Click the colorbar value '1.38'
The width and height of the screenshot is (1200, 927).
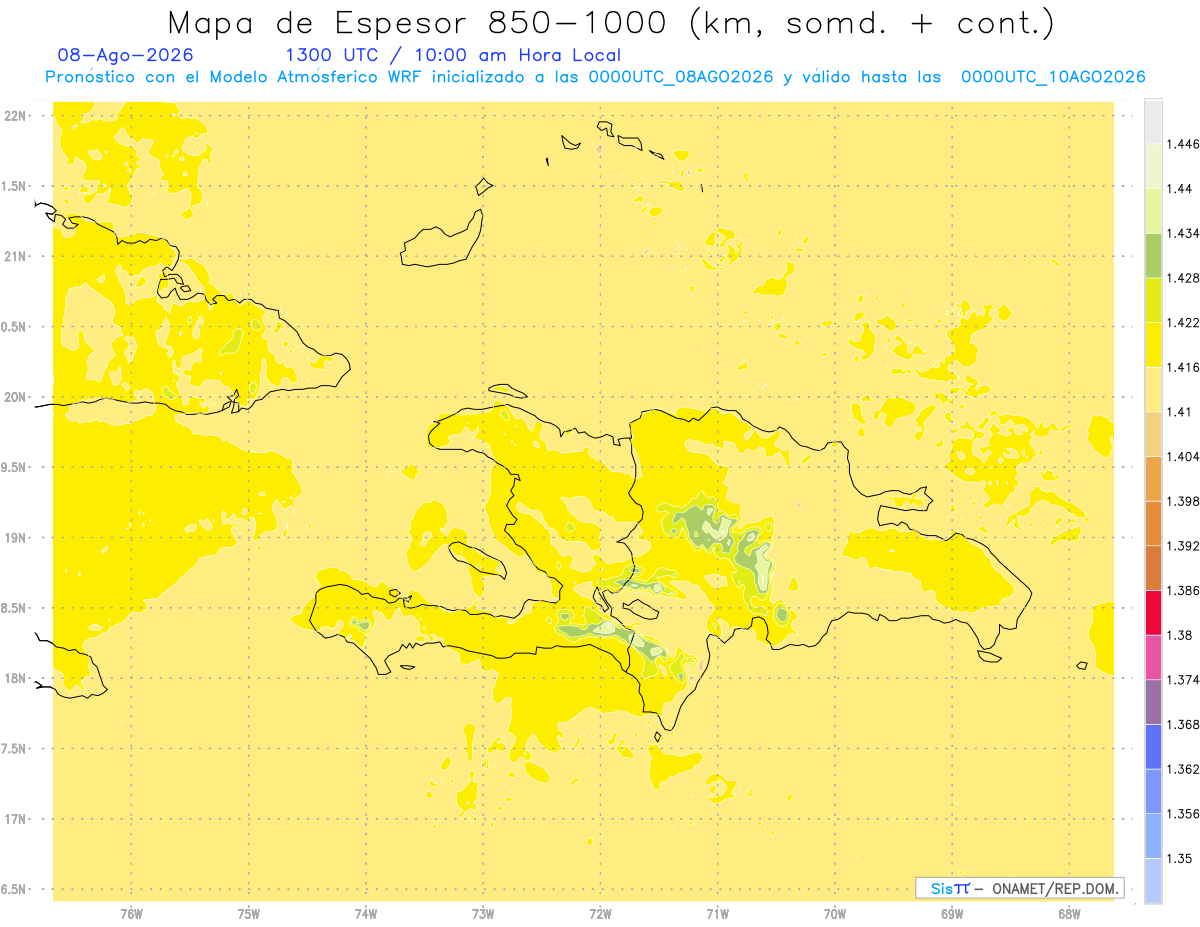coord(1179,635)
